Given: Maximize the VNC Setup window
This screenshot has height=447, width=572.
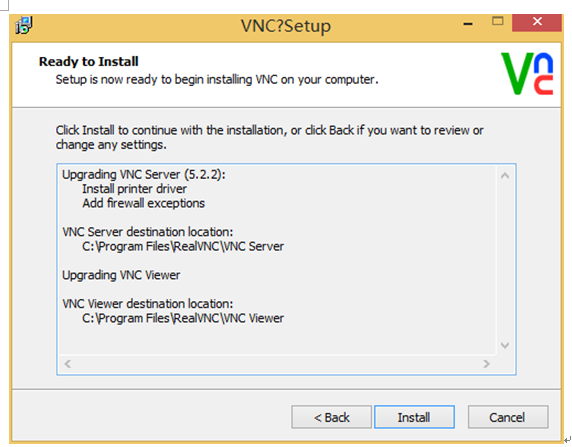Looking at the screenshot, I should [498, 21].
